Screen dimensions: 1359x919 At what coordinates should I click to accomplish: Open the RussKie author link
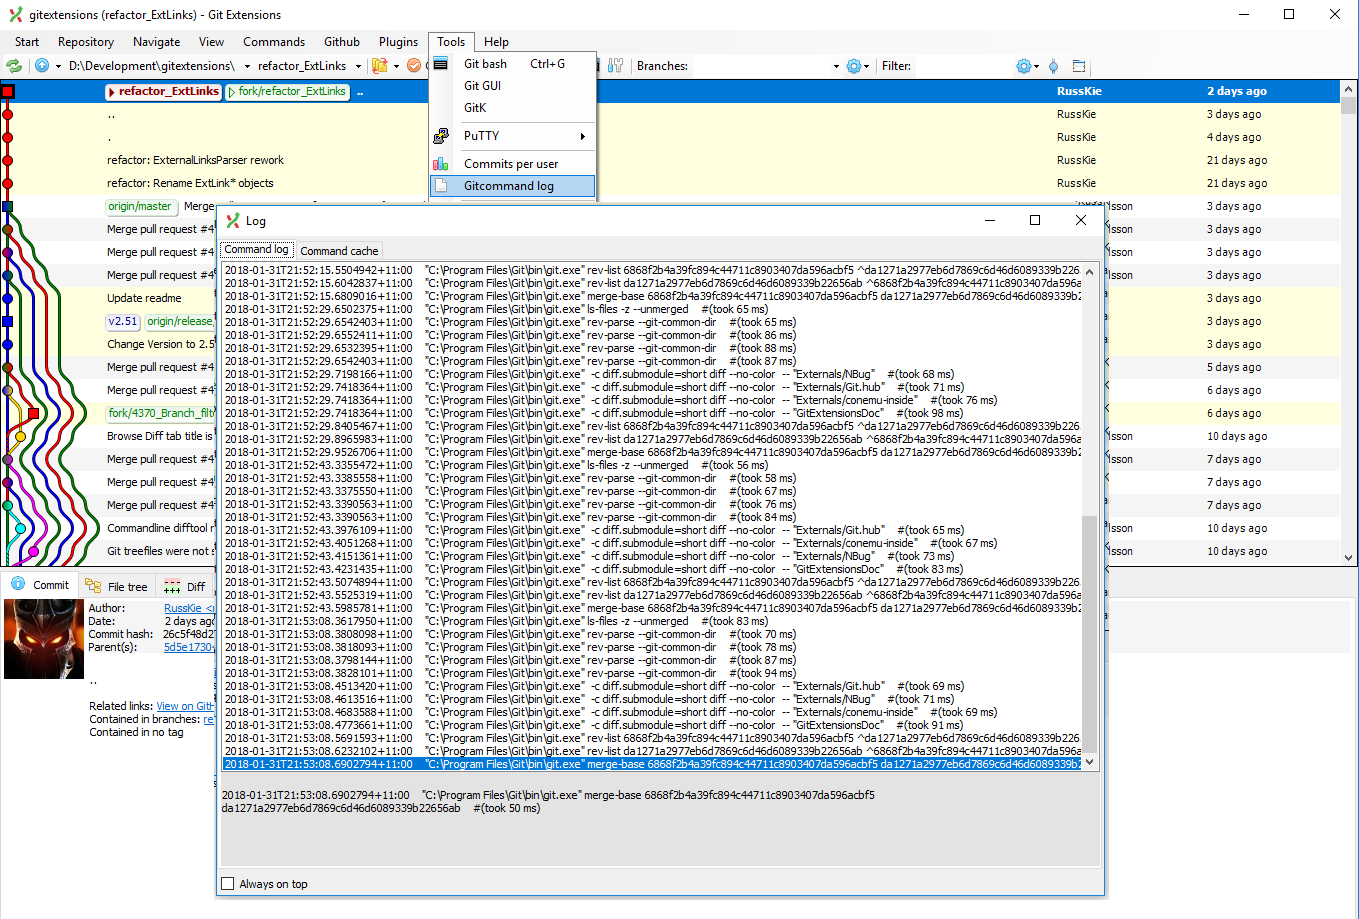tap(186, 607)
